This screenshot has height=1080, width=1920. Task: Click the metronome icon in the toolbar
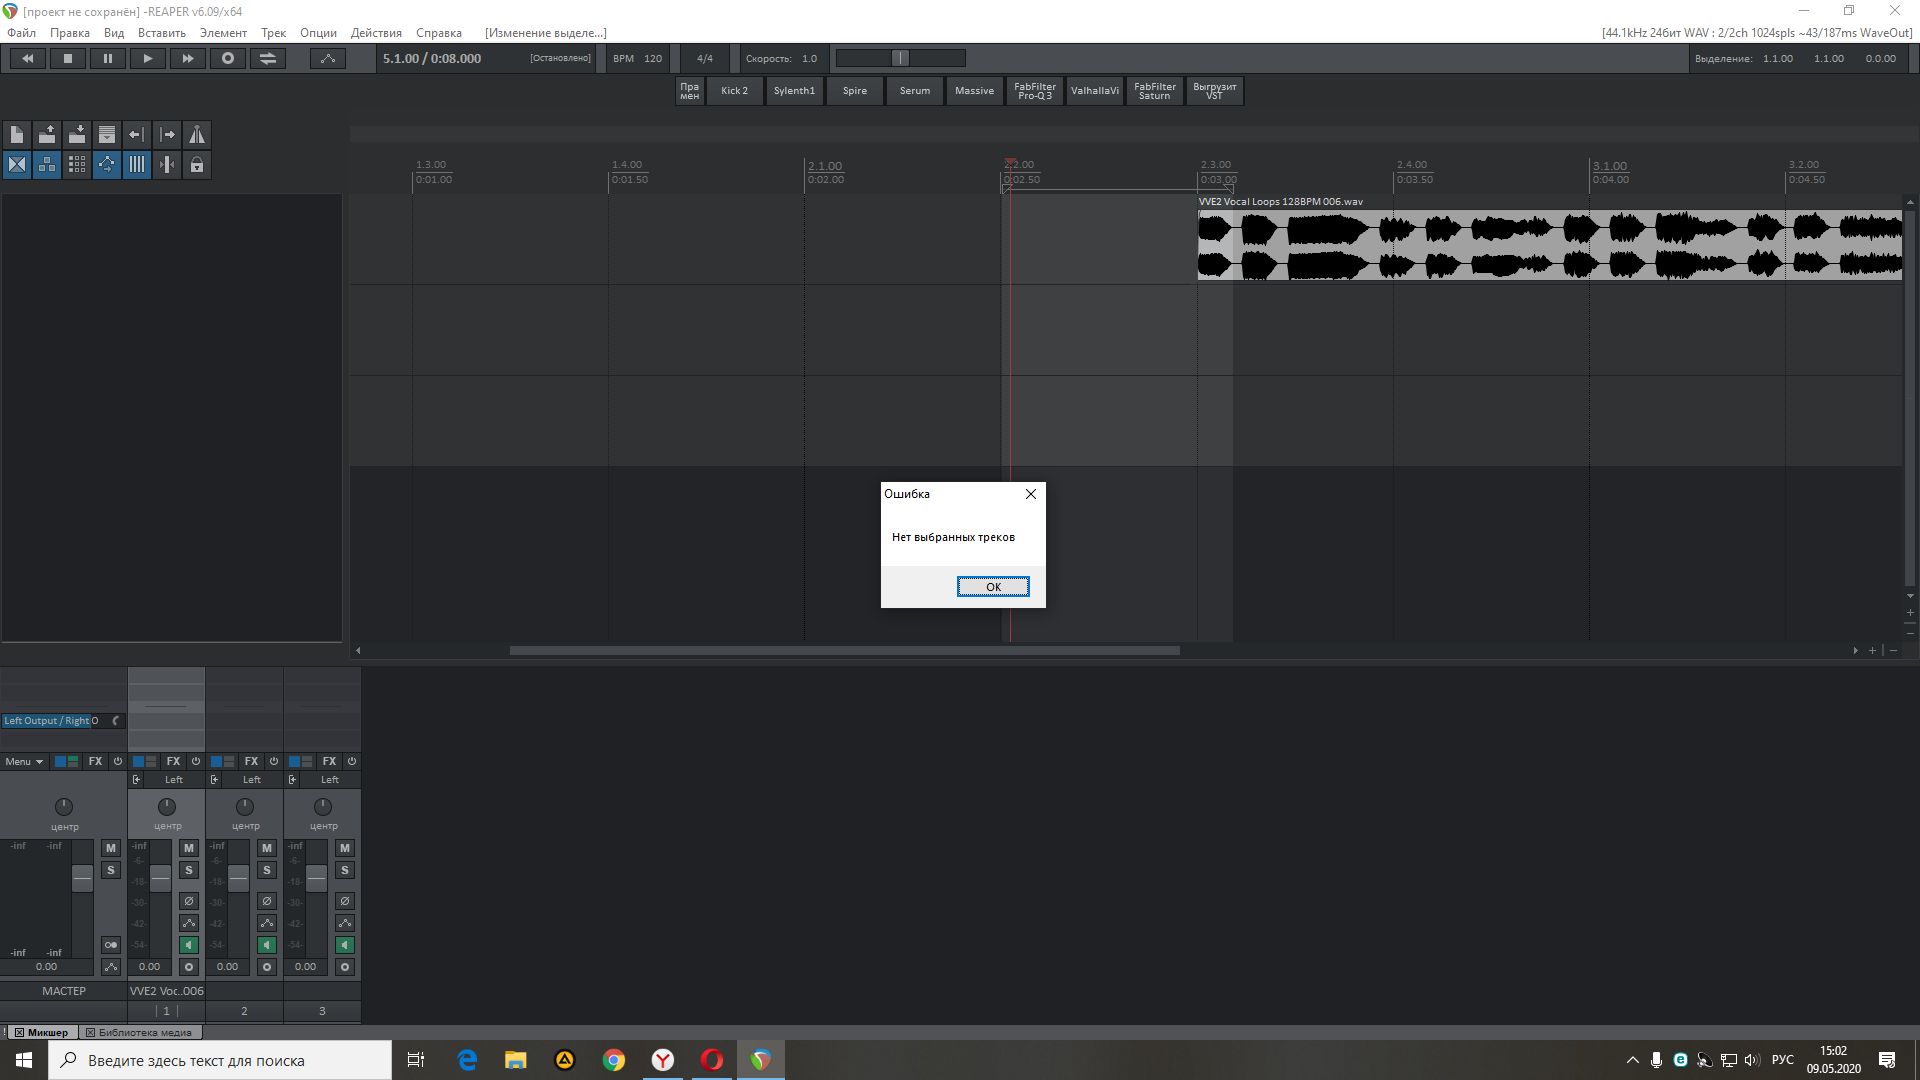point(197,135)
